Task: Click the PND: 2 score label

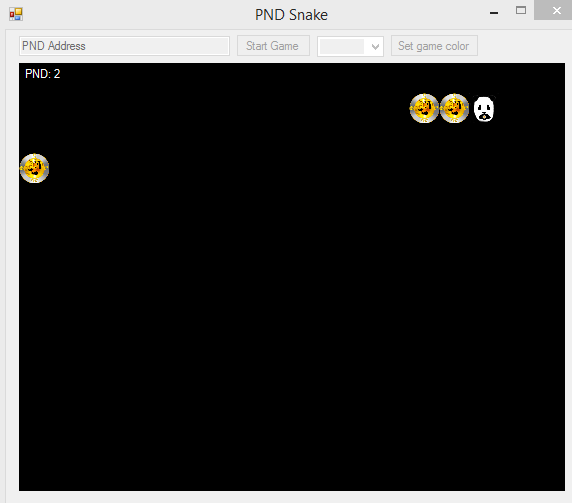Action: 43,74
